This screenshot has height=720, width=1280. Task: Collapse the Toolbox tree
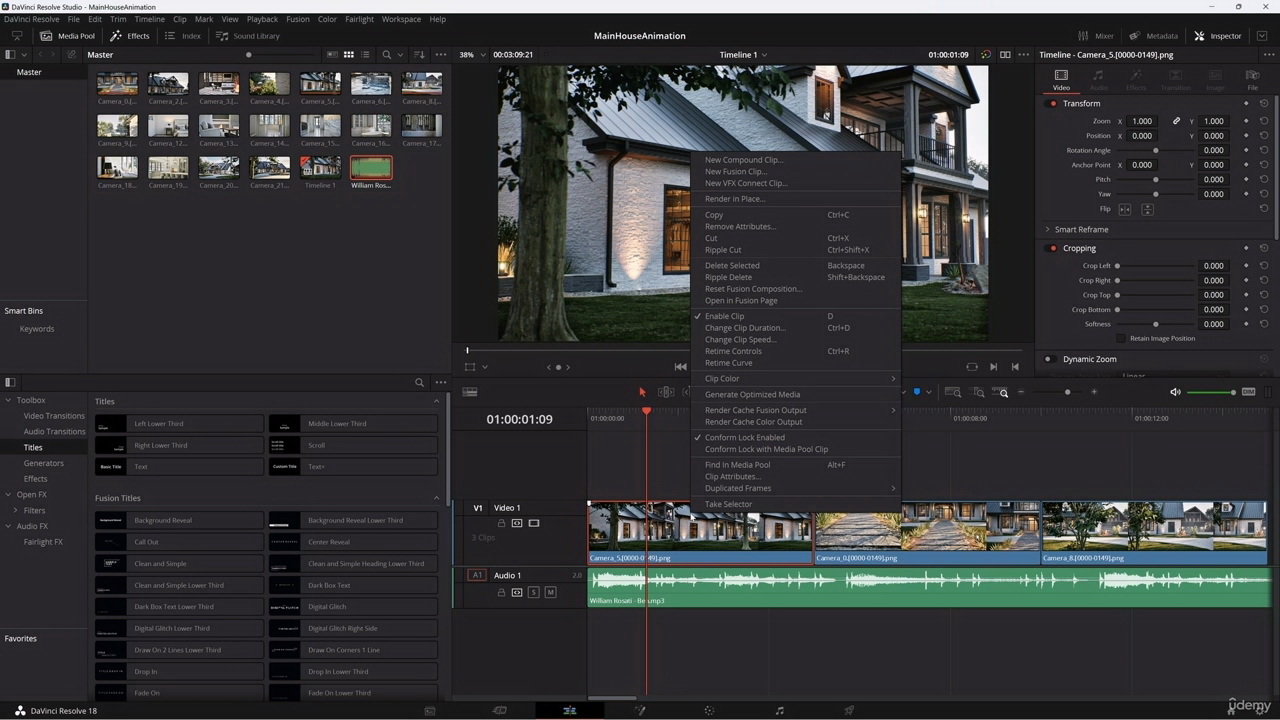(9, 400)
